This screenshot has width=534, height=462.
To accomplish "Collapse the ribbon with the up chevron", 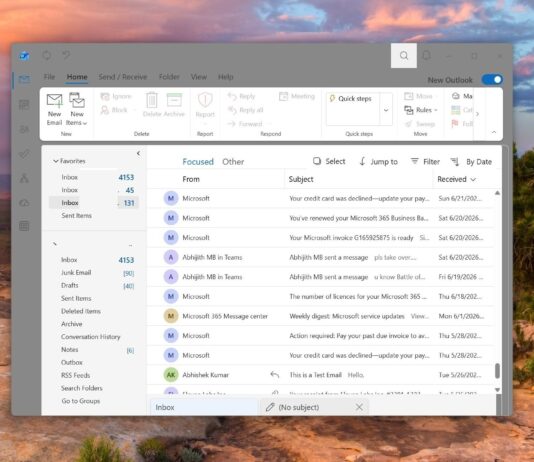I will click(494, 132).
